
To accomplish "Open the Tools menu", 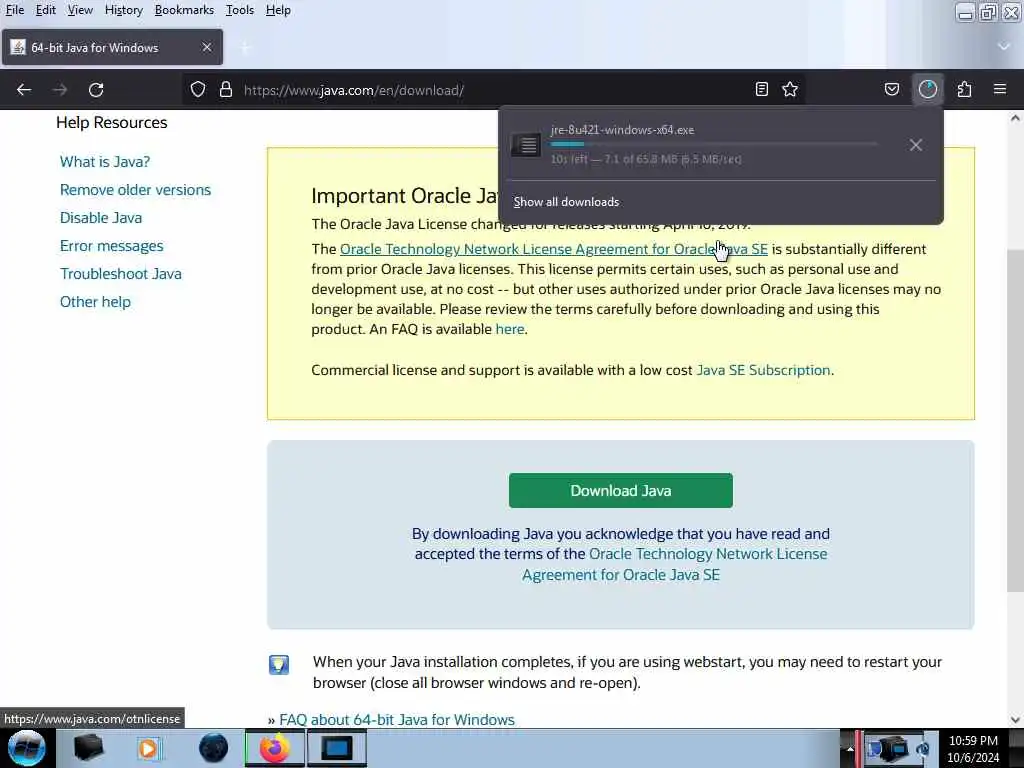I will click(240, 10).
